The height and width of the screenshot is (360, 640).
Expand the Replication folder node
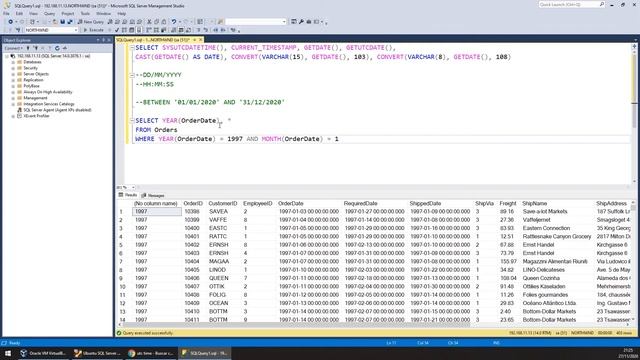13,80
